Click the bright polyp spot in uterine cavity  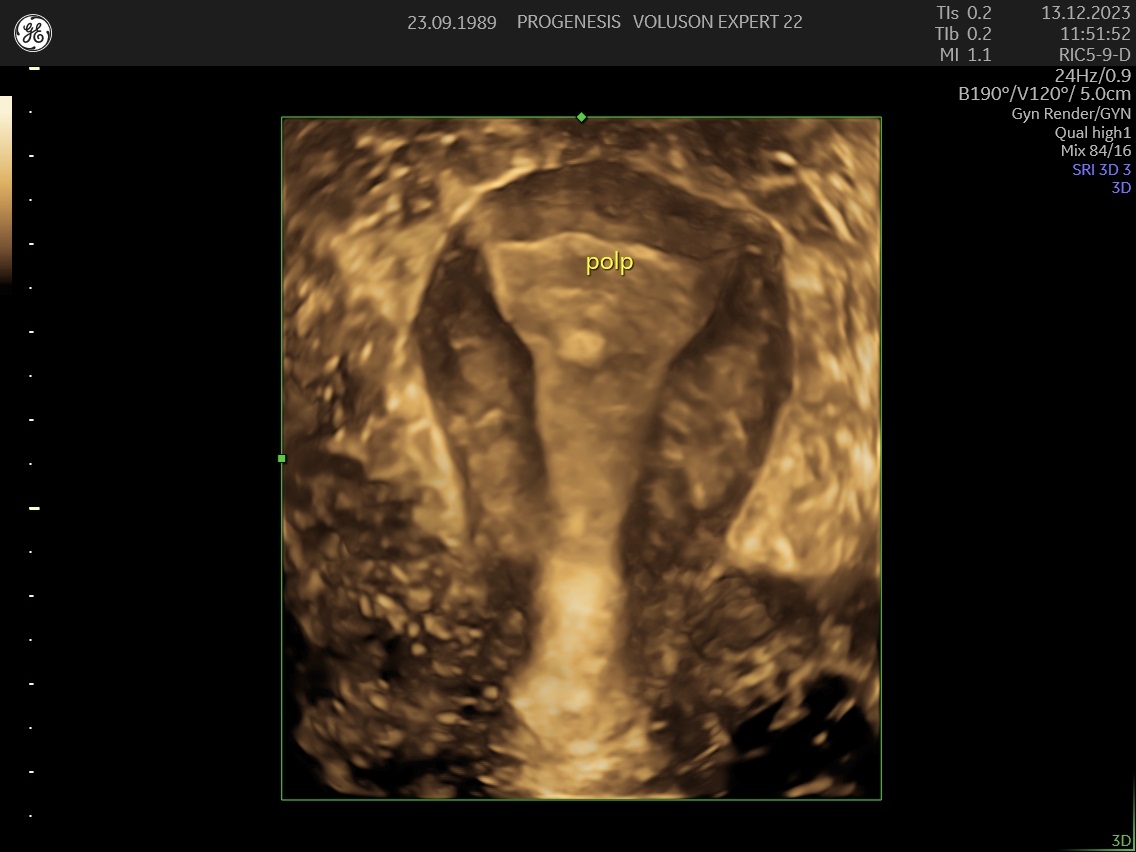(x=582, y=346)
